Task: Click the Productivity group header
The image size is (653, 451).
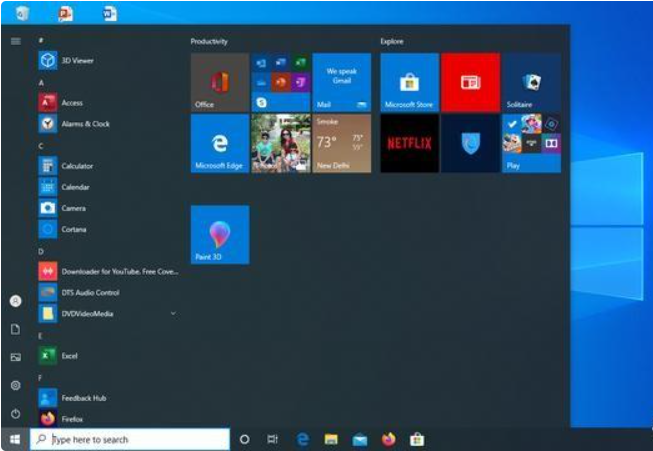Action: tap(209, 41)
